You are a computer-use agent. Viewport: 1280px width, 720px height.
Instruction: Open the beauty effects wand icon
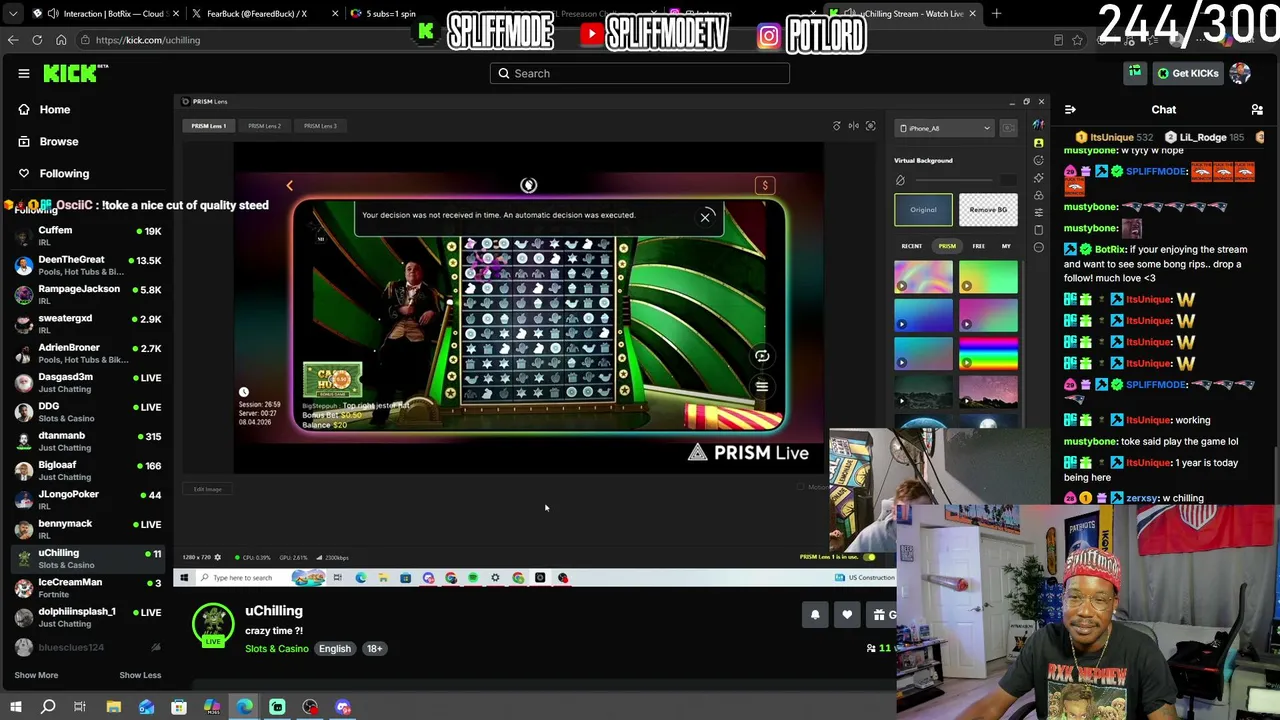pos(1038,177)
